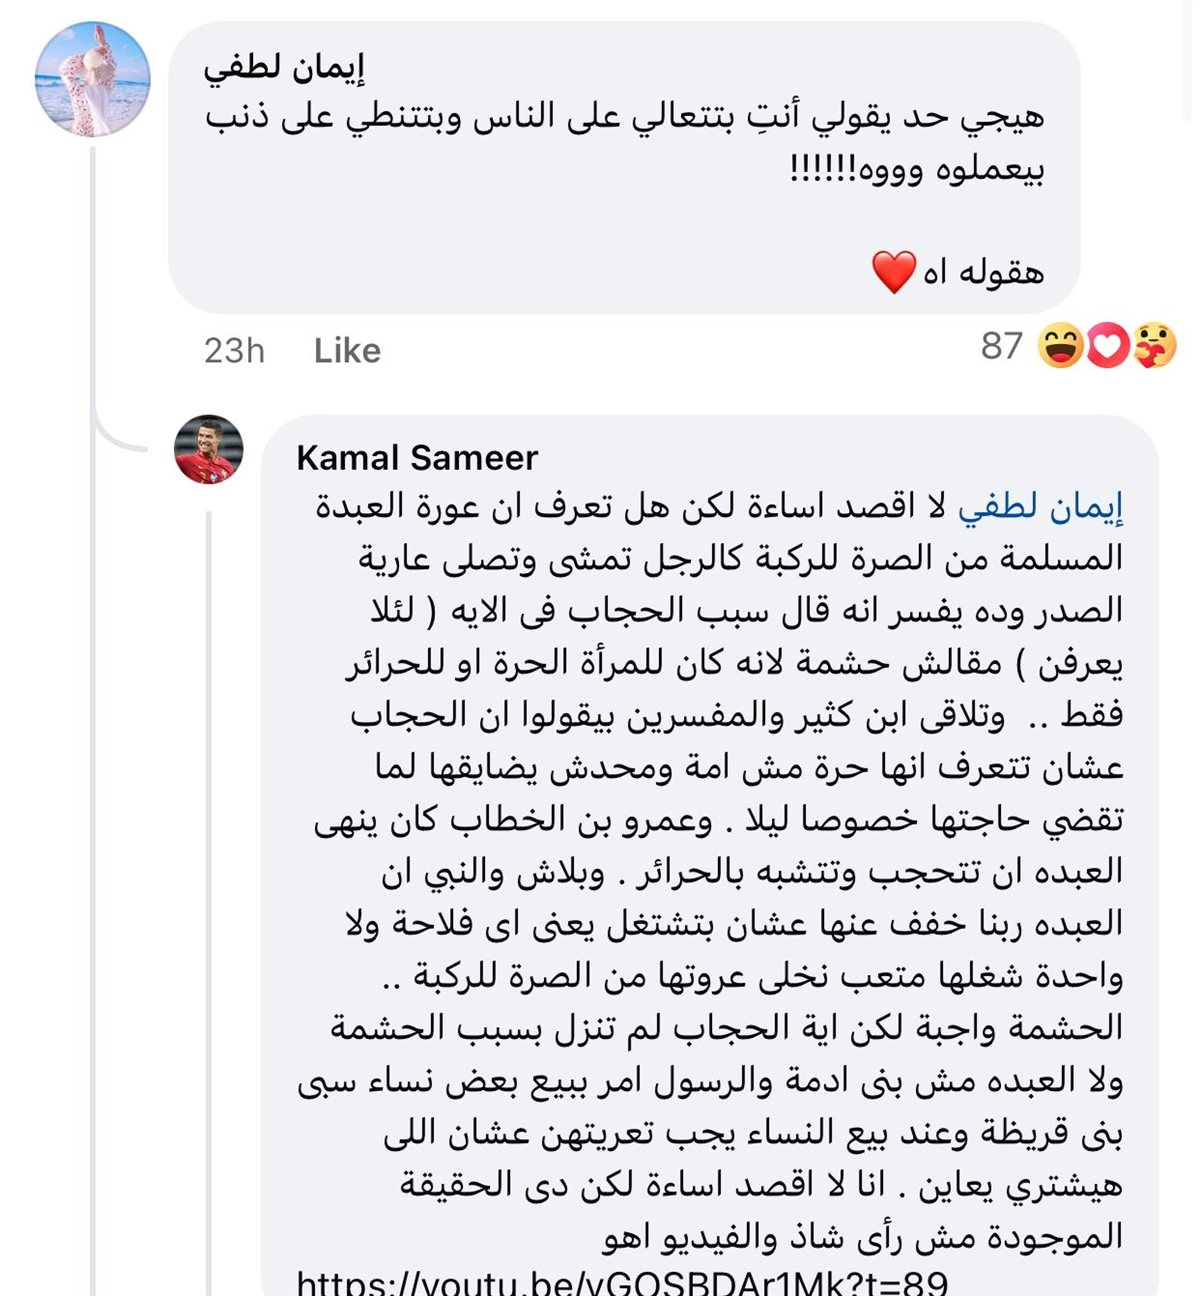The image size is (1200, 1296).
Task: Open the إيمان لطفي name on top comment
Action: (284, 68)
